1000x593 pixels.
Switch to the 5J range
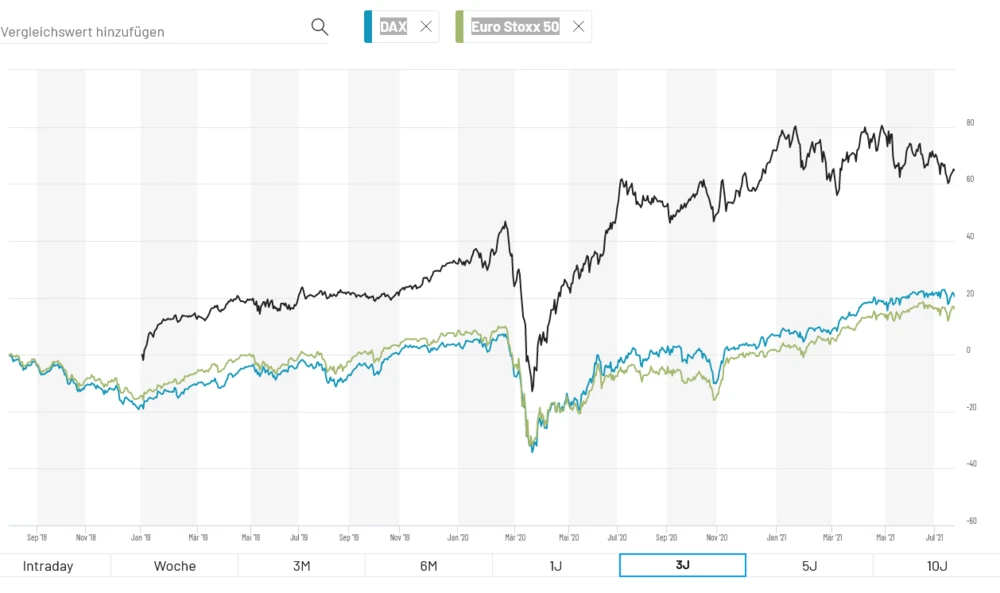pyautogui.click(x=810, y=566)
